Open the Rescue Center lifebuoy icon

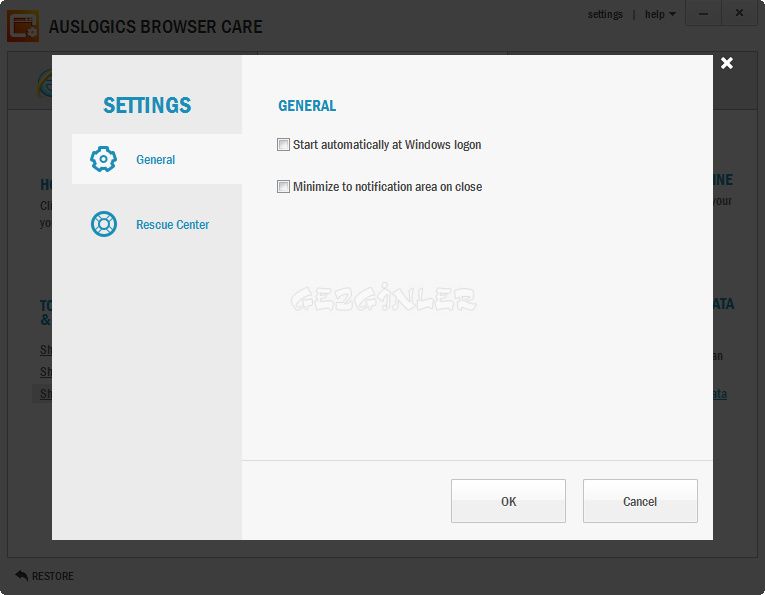[104, 224]
